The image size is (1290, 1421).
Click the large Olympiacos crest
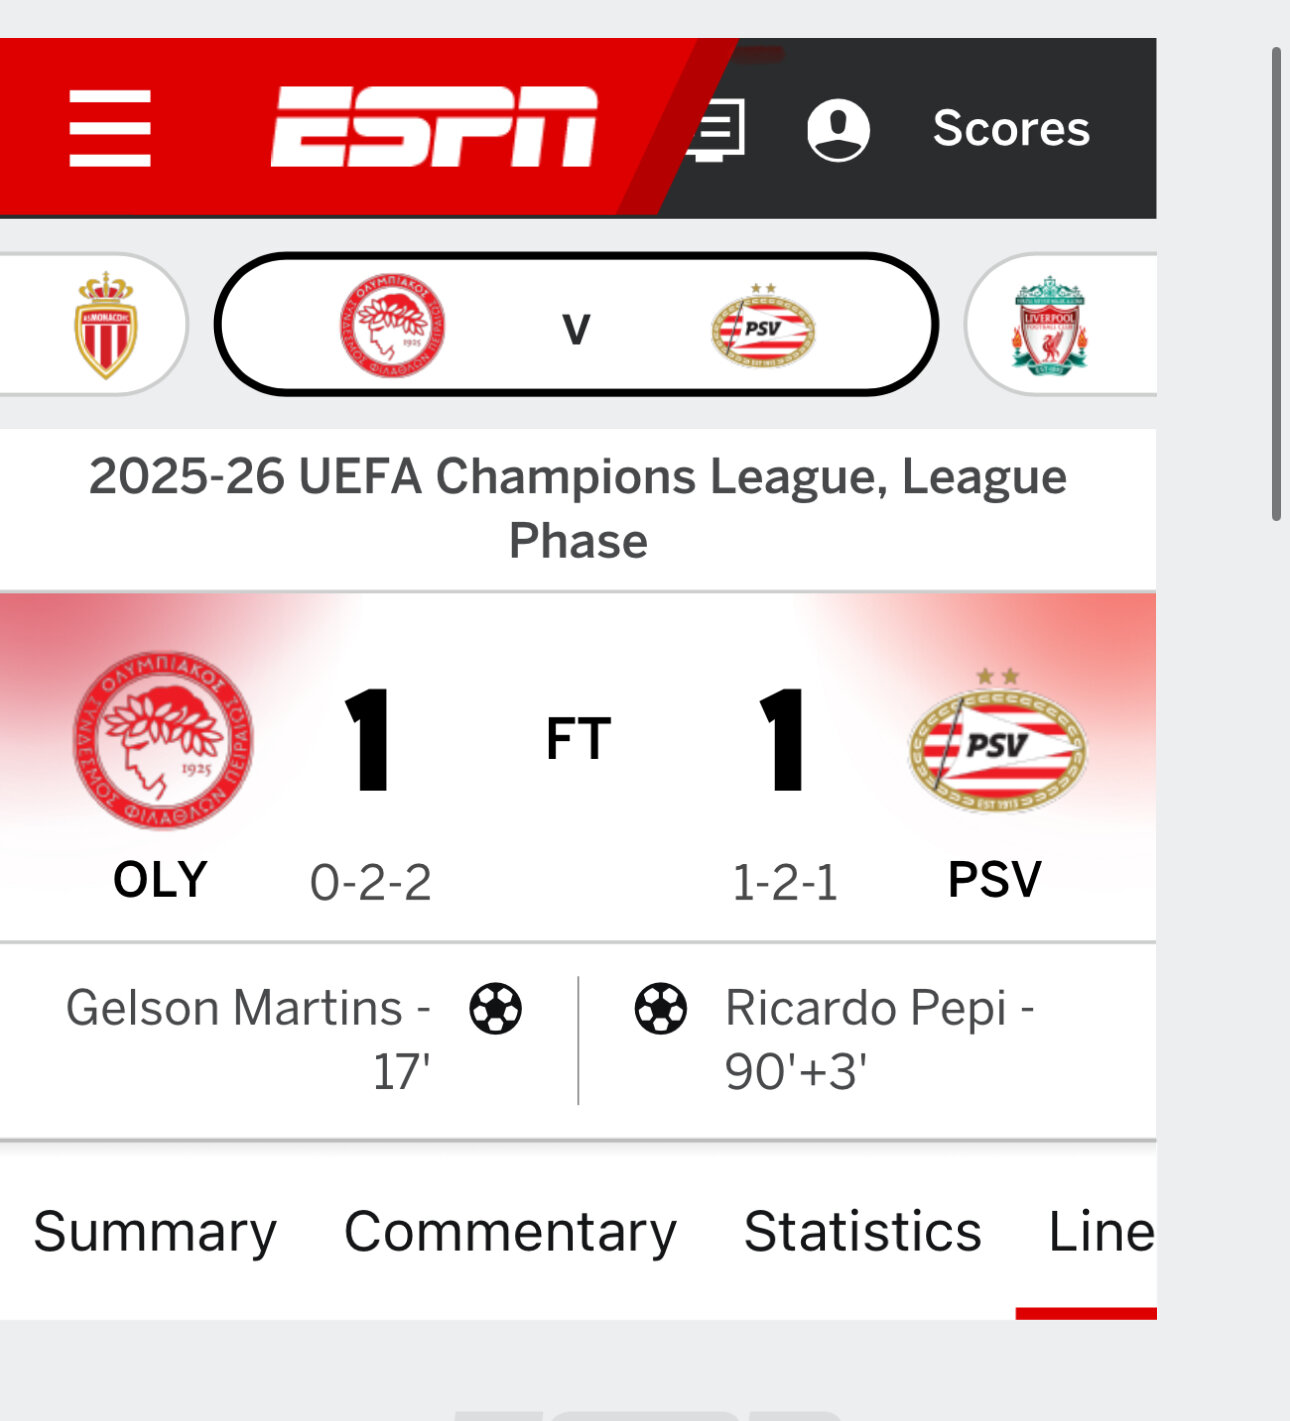(x=163, y=740)
